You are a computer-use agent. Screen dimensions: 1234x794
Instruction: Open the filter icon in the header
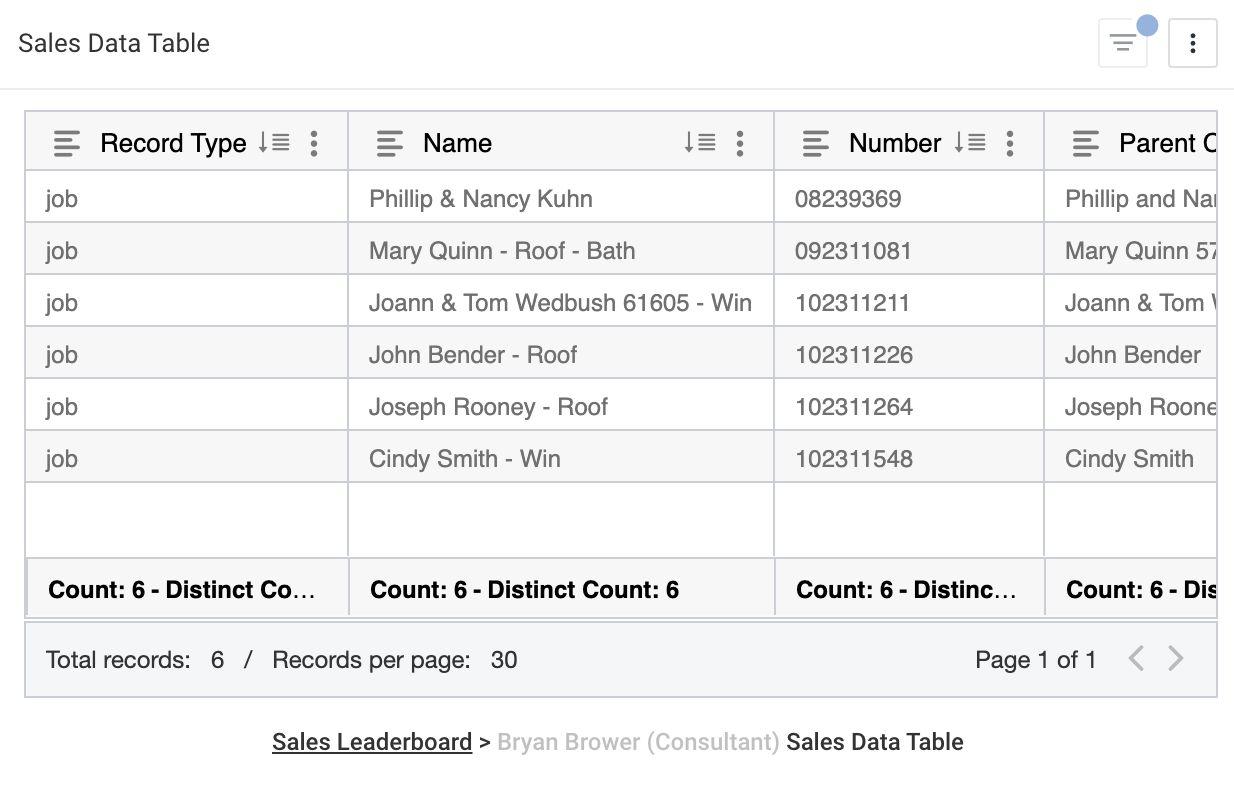(1122, 44)
